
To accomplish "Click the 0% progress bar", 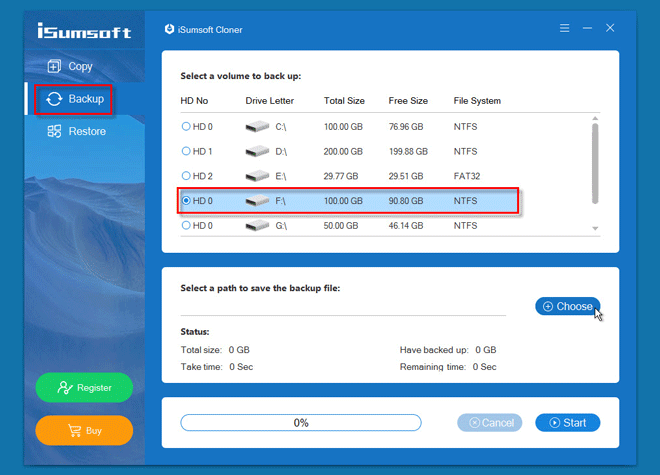I will tap(301, 423).
